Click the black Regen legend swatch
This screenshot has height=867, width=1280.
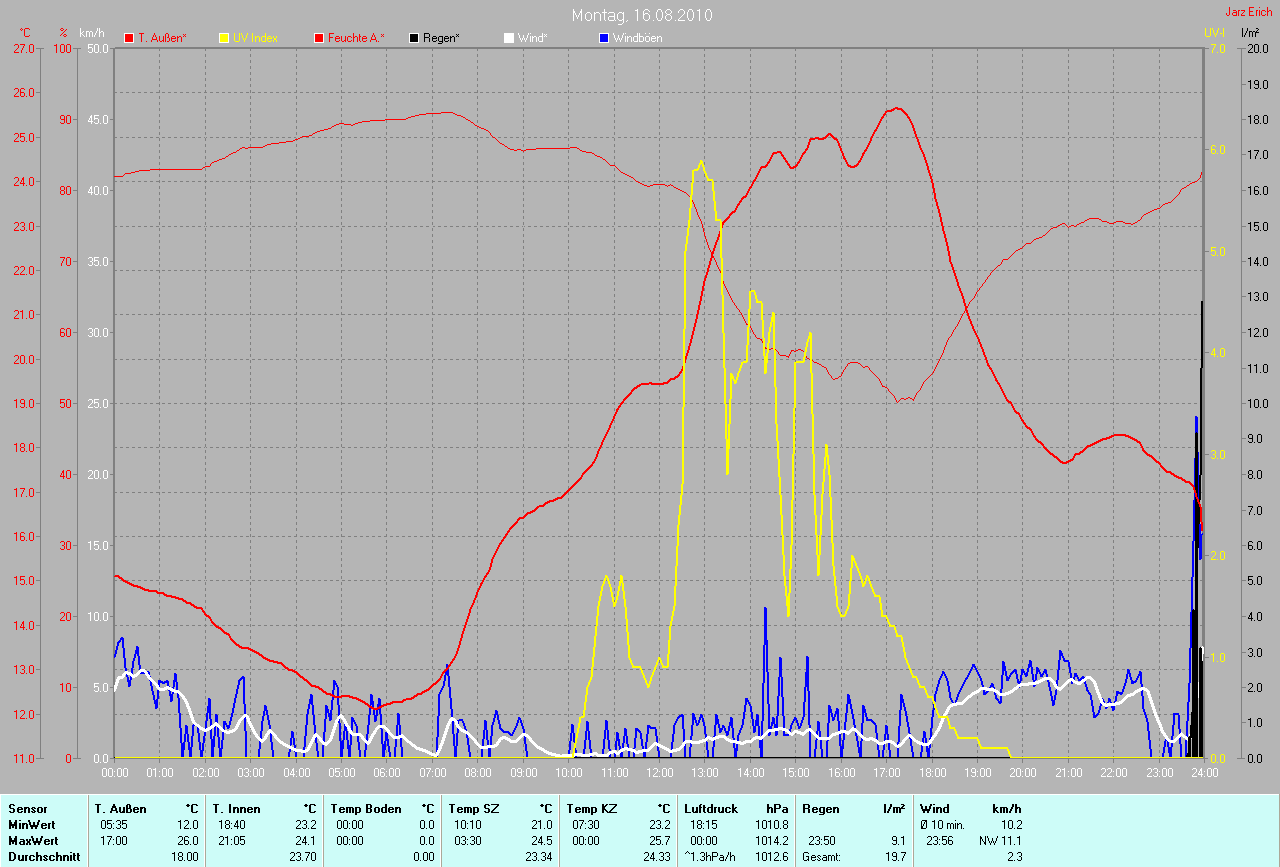click(x=414, y=38)
